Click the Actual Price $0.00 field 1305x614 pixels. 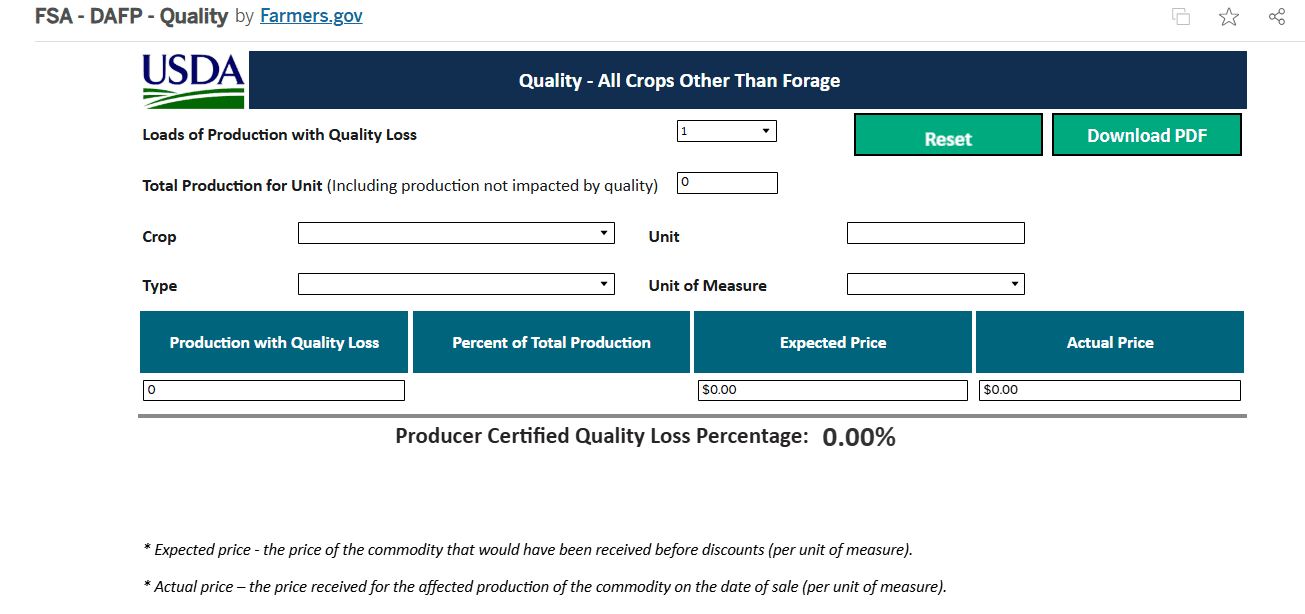[x=1109, y=390]
